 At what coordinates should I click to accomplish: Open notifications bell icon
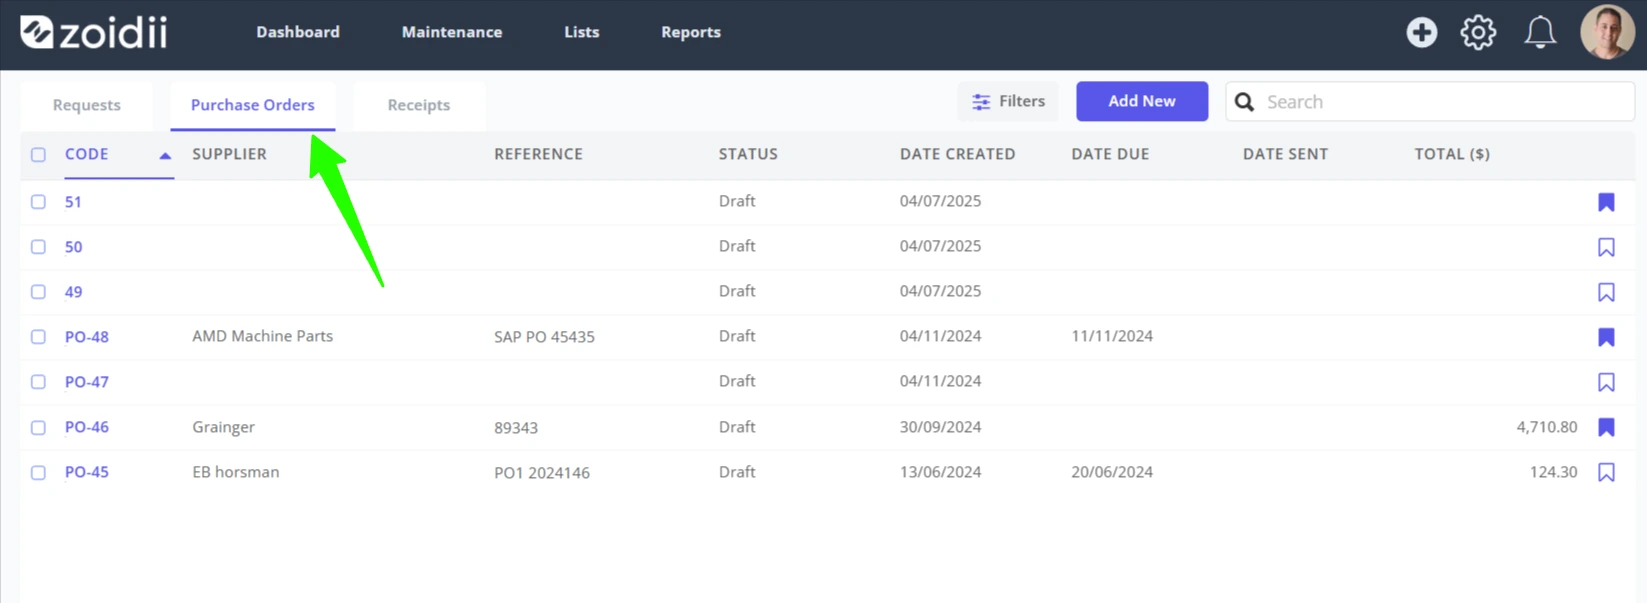click(1540, 32)
